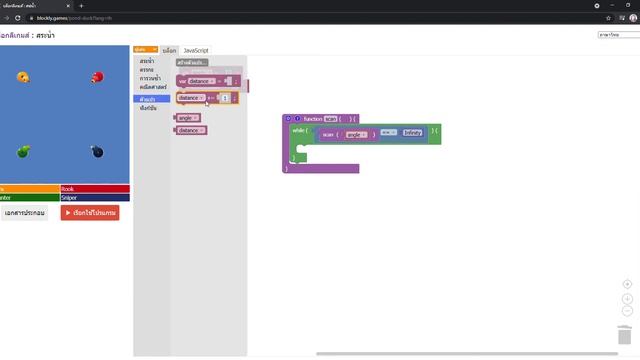Zoom in with the workspace plus icon
This screenshot has height=360, width=640.
click(x=627, y=299)
